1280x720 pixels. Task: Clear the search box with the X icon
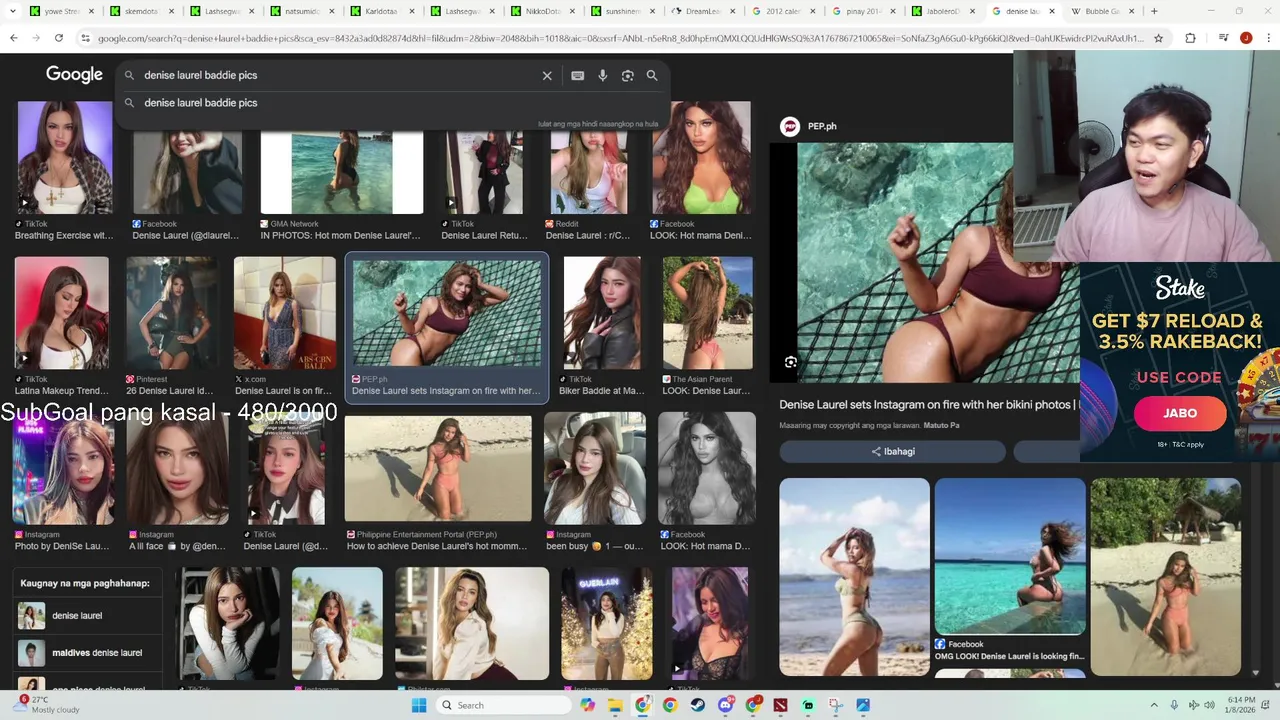547,75
